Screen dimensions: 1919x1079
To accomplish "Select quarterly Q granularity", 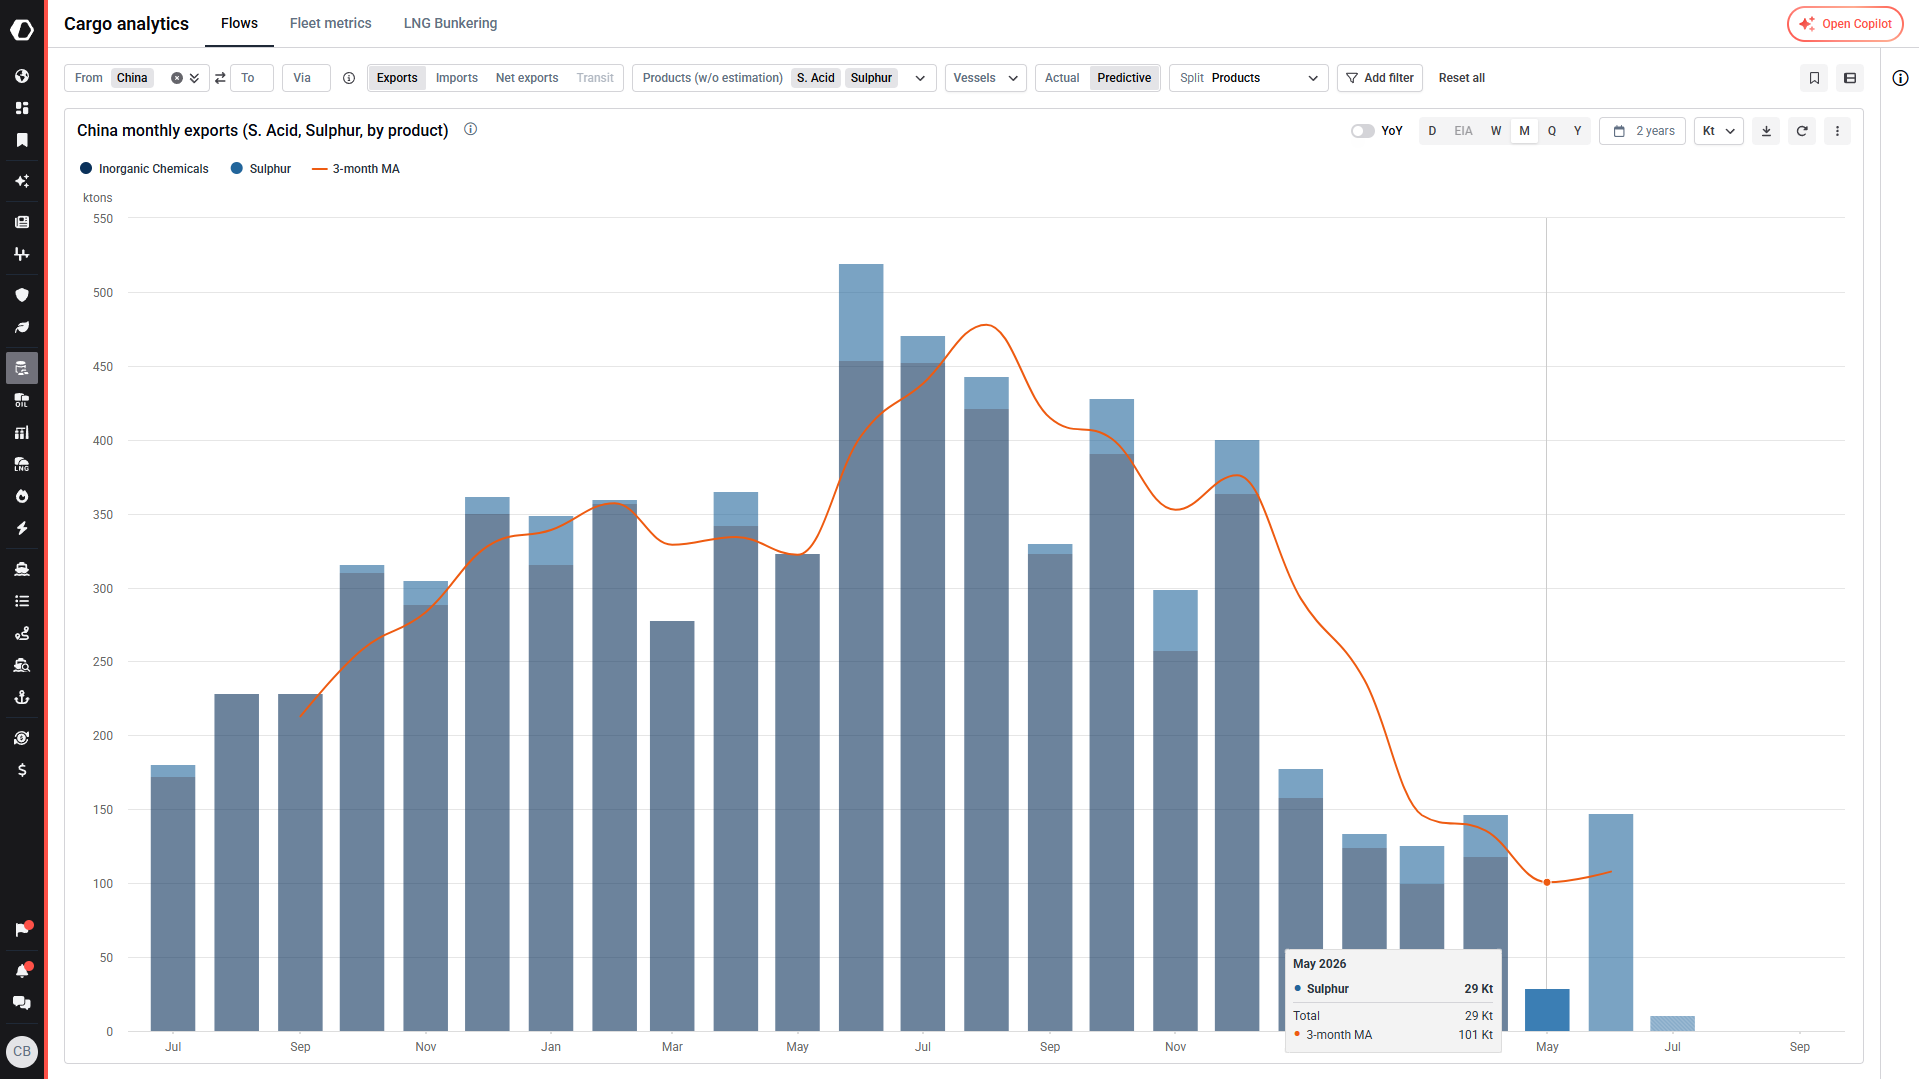I will 1552,131.
